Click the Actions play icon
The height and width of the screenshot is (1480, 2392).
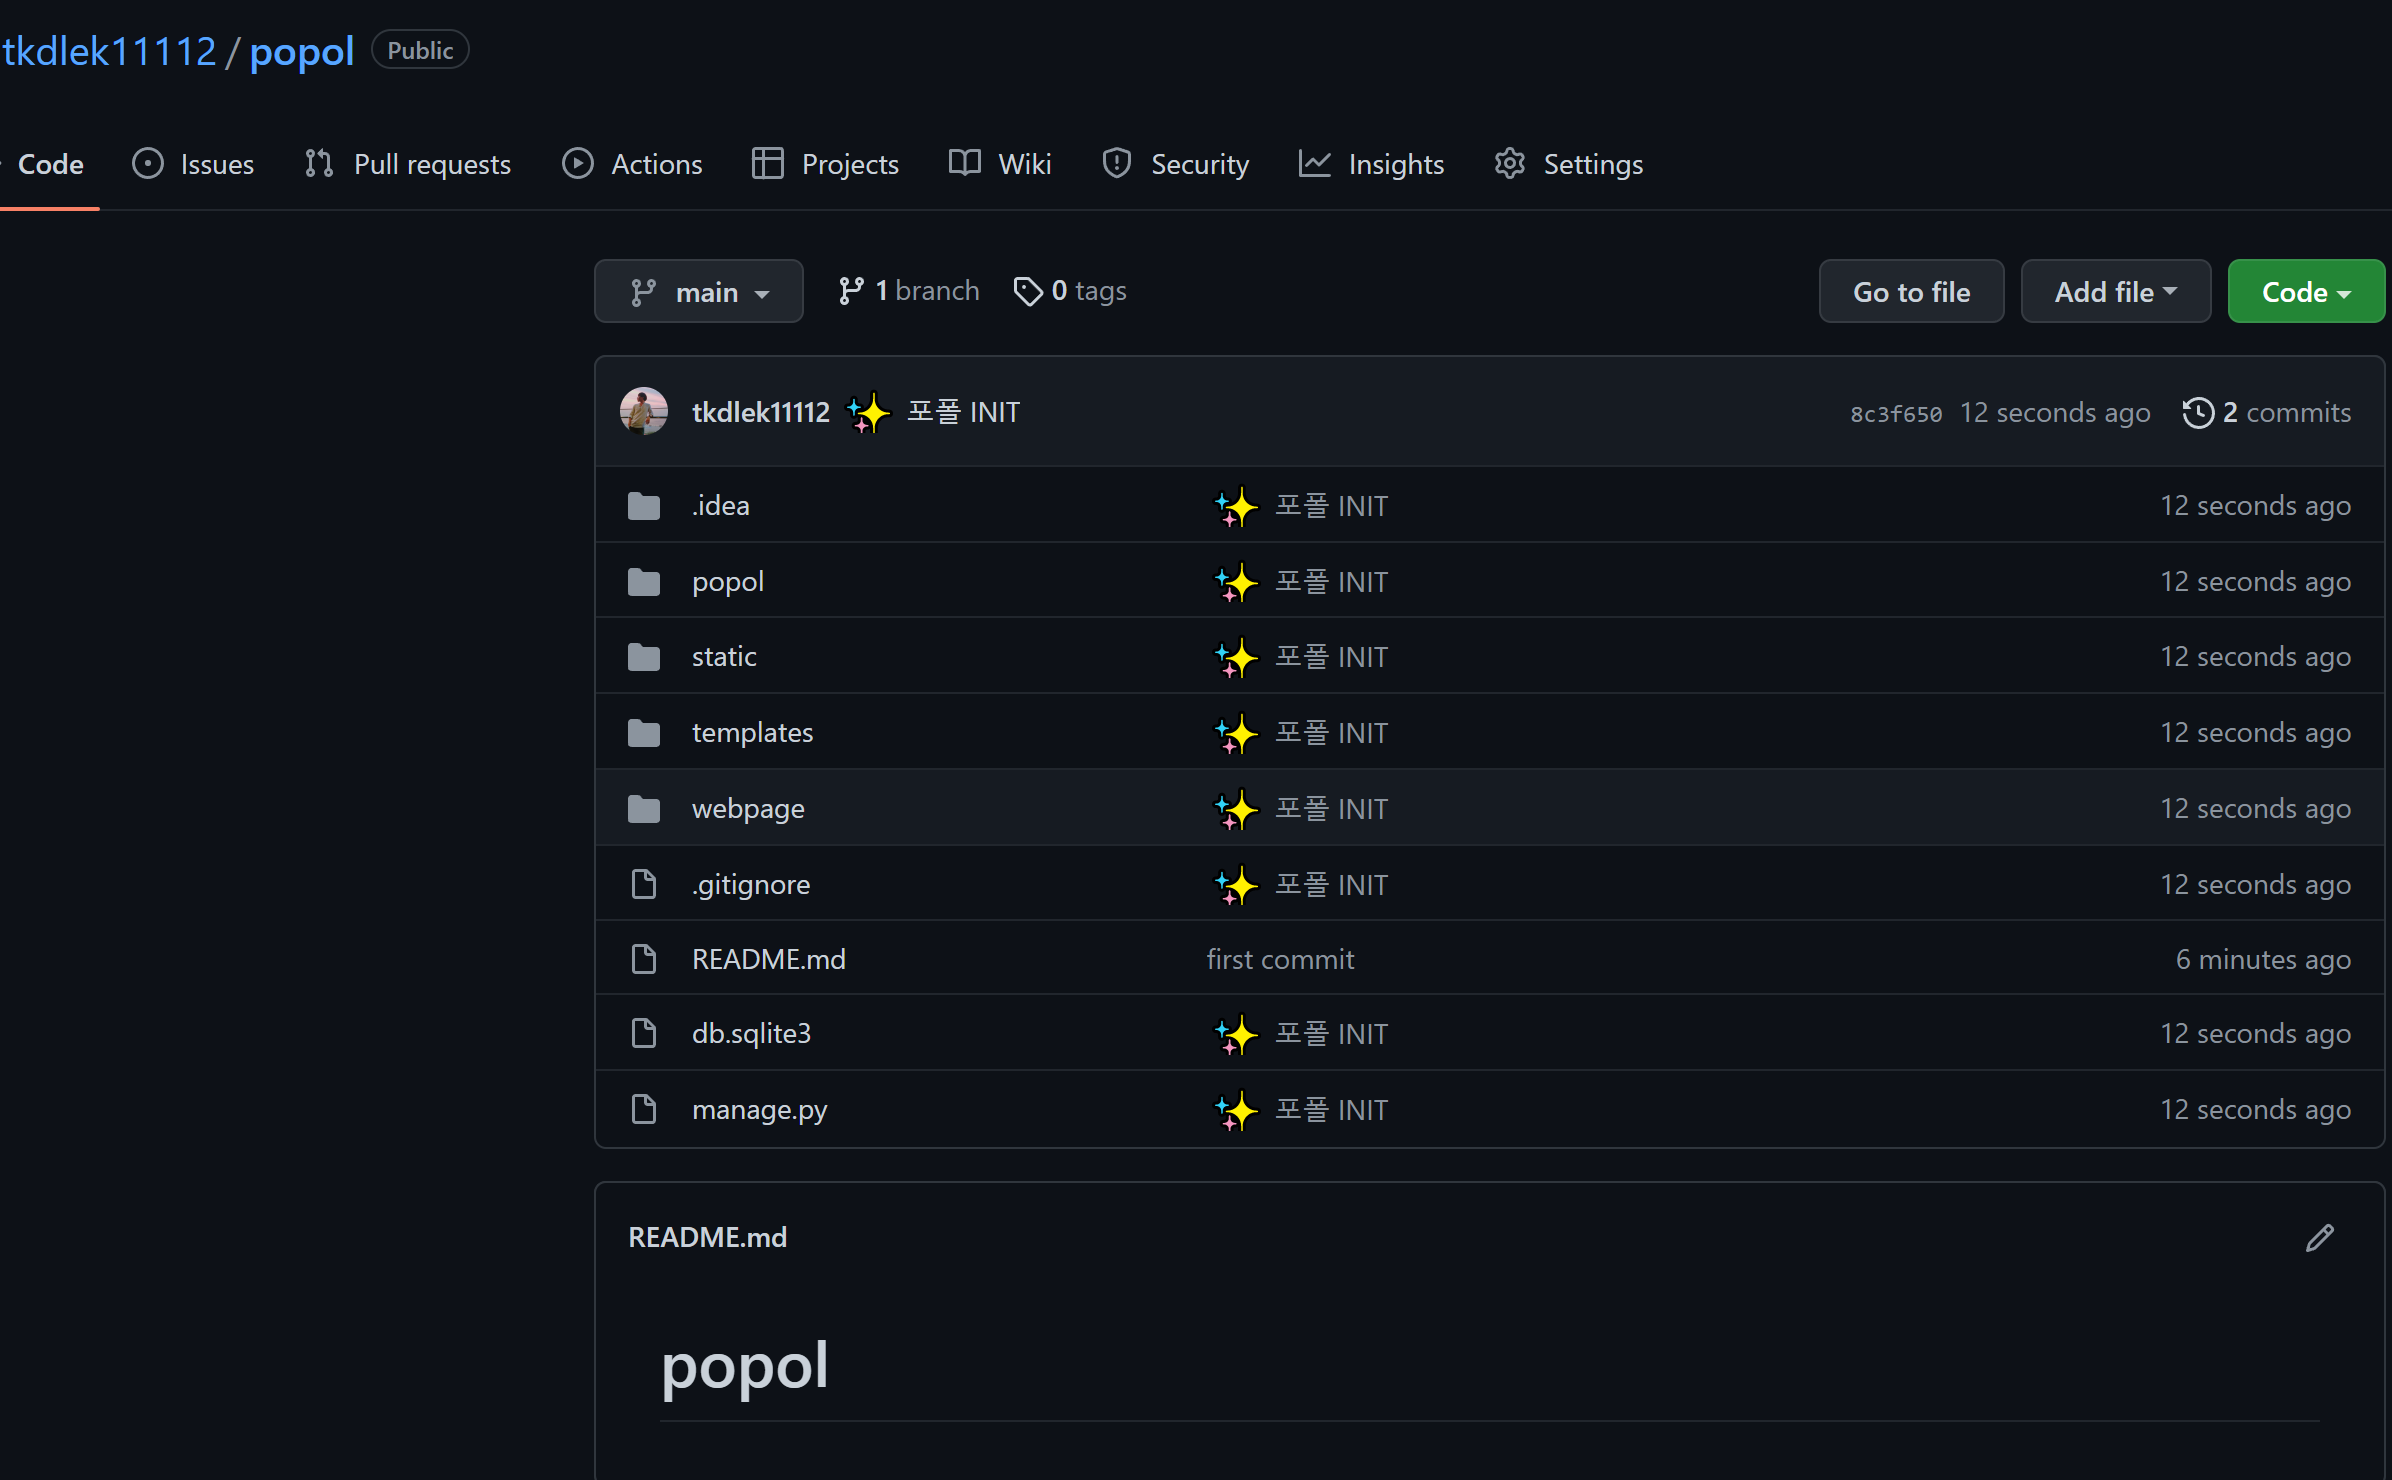[x=577, y=163]
